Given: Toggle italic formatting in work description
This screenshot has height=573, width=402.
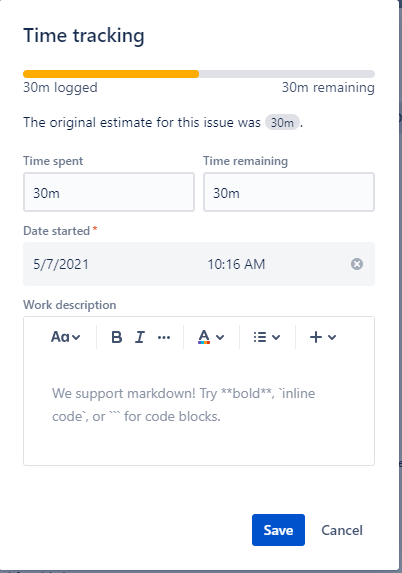Looking at the screenshot, I should pyautogui.click(x=140, y=337).
